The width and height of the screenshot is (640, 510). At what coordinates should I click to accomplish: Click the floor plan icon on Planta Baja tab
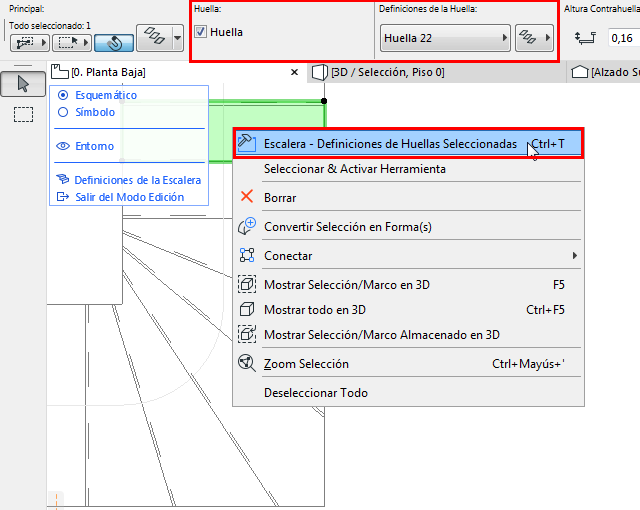(x=60, y=71)
